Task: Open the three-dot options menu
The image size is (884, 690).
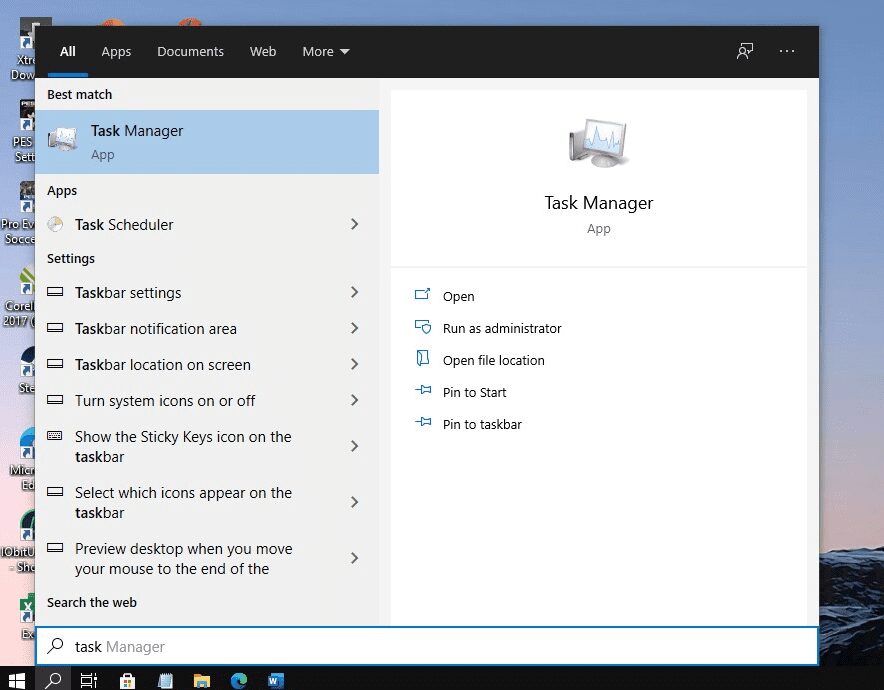Action: coord(786,51)
